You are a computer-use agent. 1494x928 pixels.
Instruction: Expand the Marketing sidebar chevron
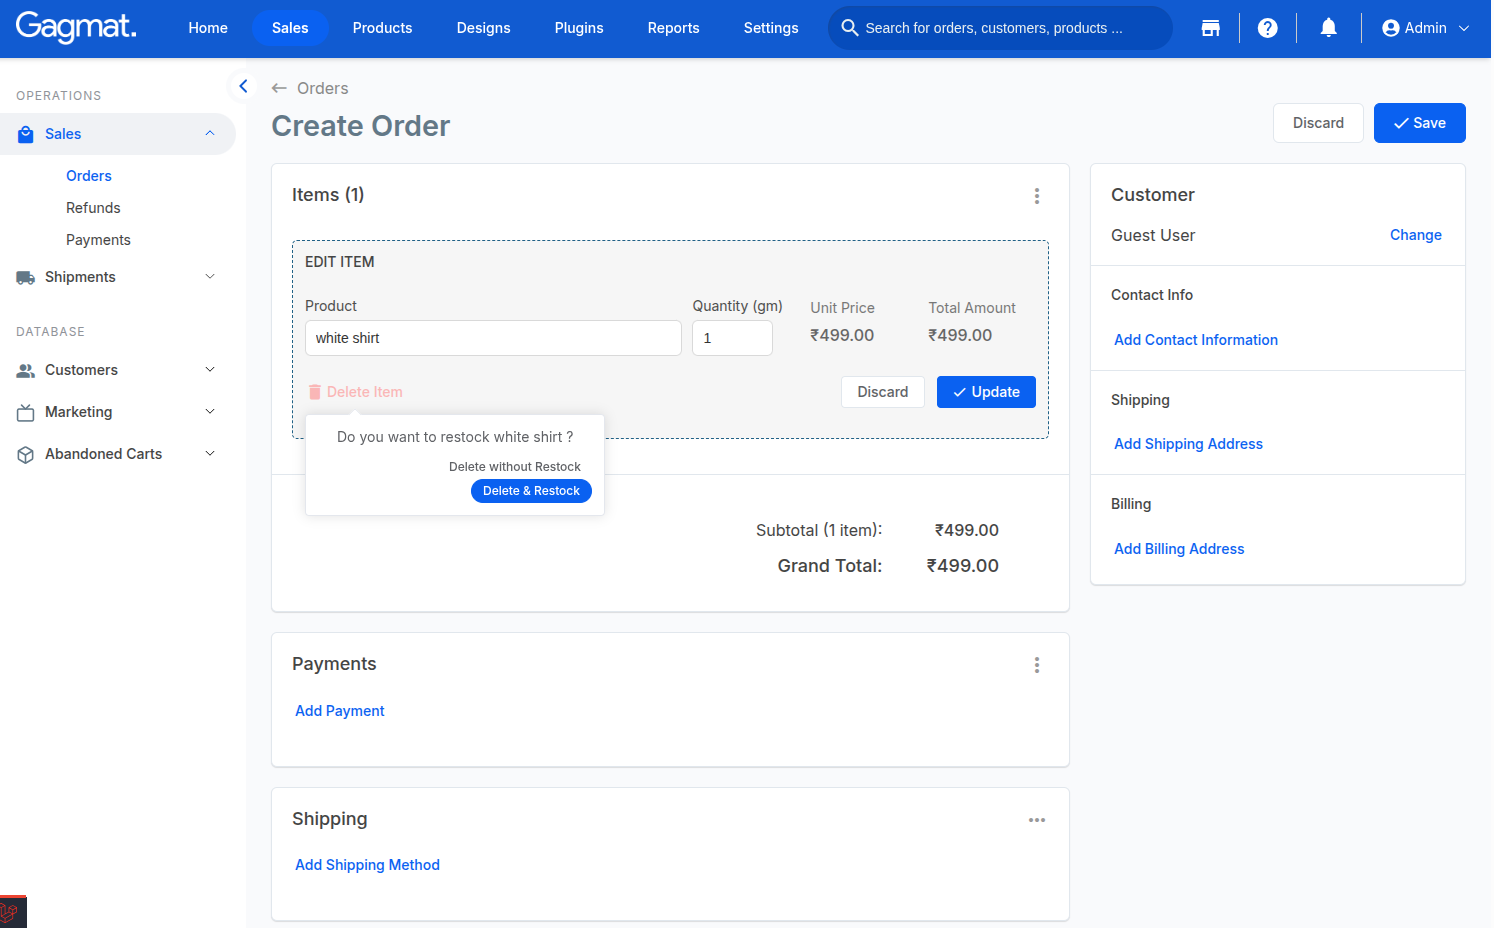[x=210, y=412]
